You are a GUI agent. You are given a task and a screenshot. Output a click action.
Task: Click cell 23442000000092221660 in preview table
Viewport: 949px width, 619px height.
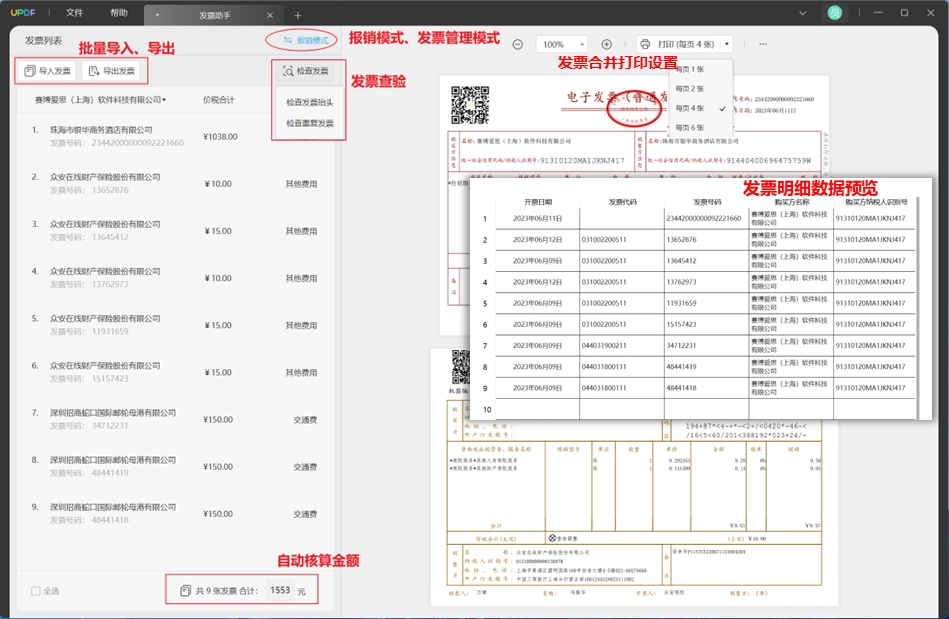pyautogui.click(x=704, y=218)
